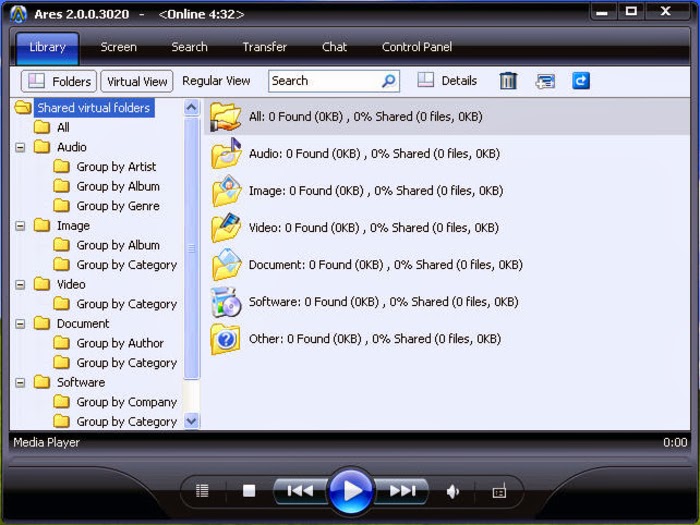Switch to Regular View

(x=216, y=81)
